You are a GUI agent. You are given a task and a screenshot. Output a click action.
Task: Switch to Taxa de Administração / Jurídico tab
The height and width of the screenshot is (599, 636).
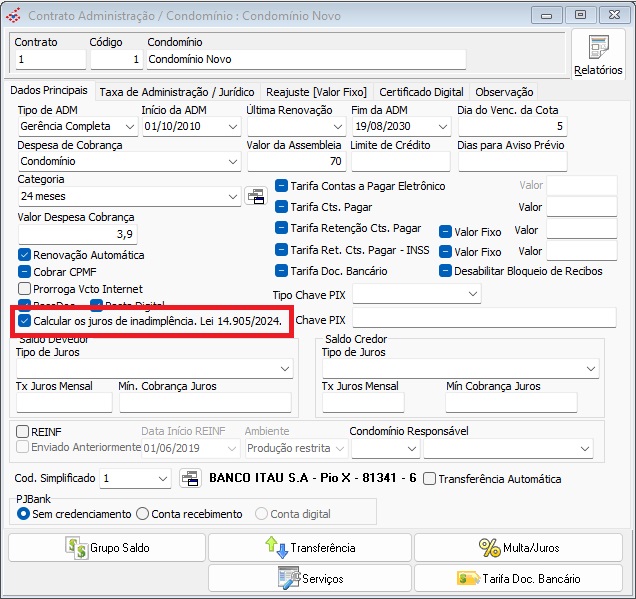pyautogui.click(x=177, y=92)
